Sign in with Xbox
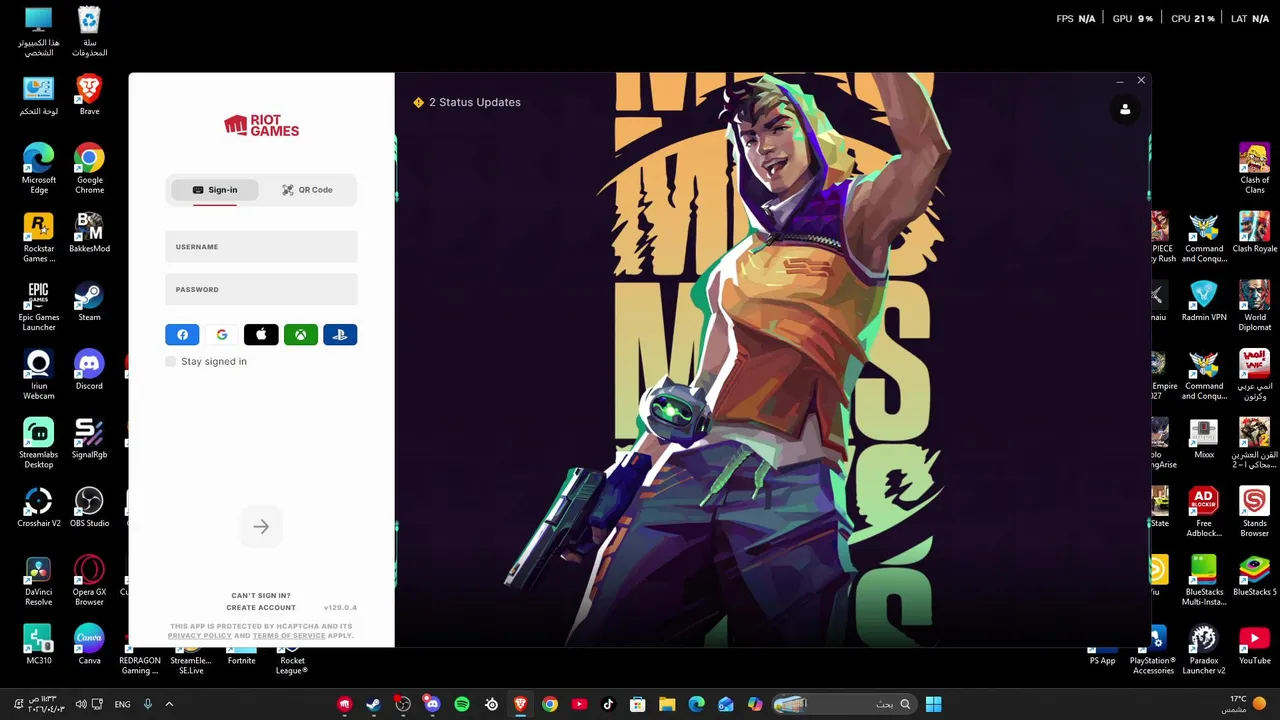Image resolution: width=1280 pixels, height=720 pixels. pos(300,335)
